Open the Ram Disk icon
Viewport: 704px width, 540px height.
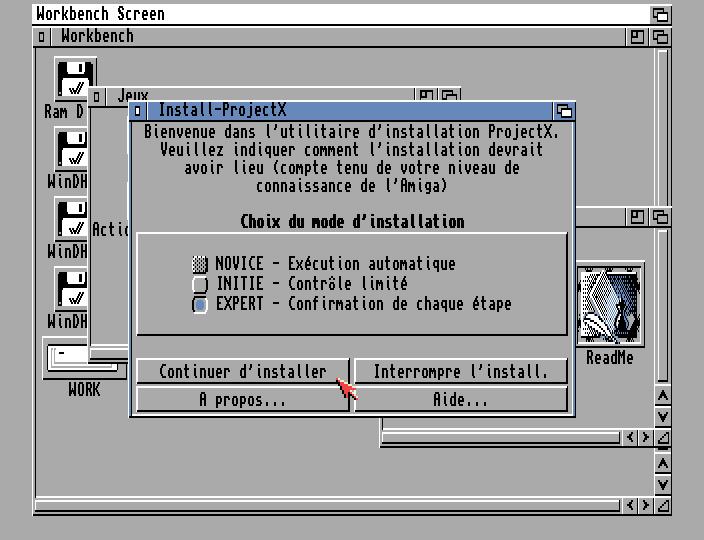pos(75,78)
